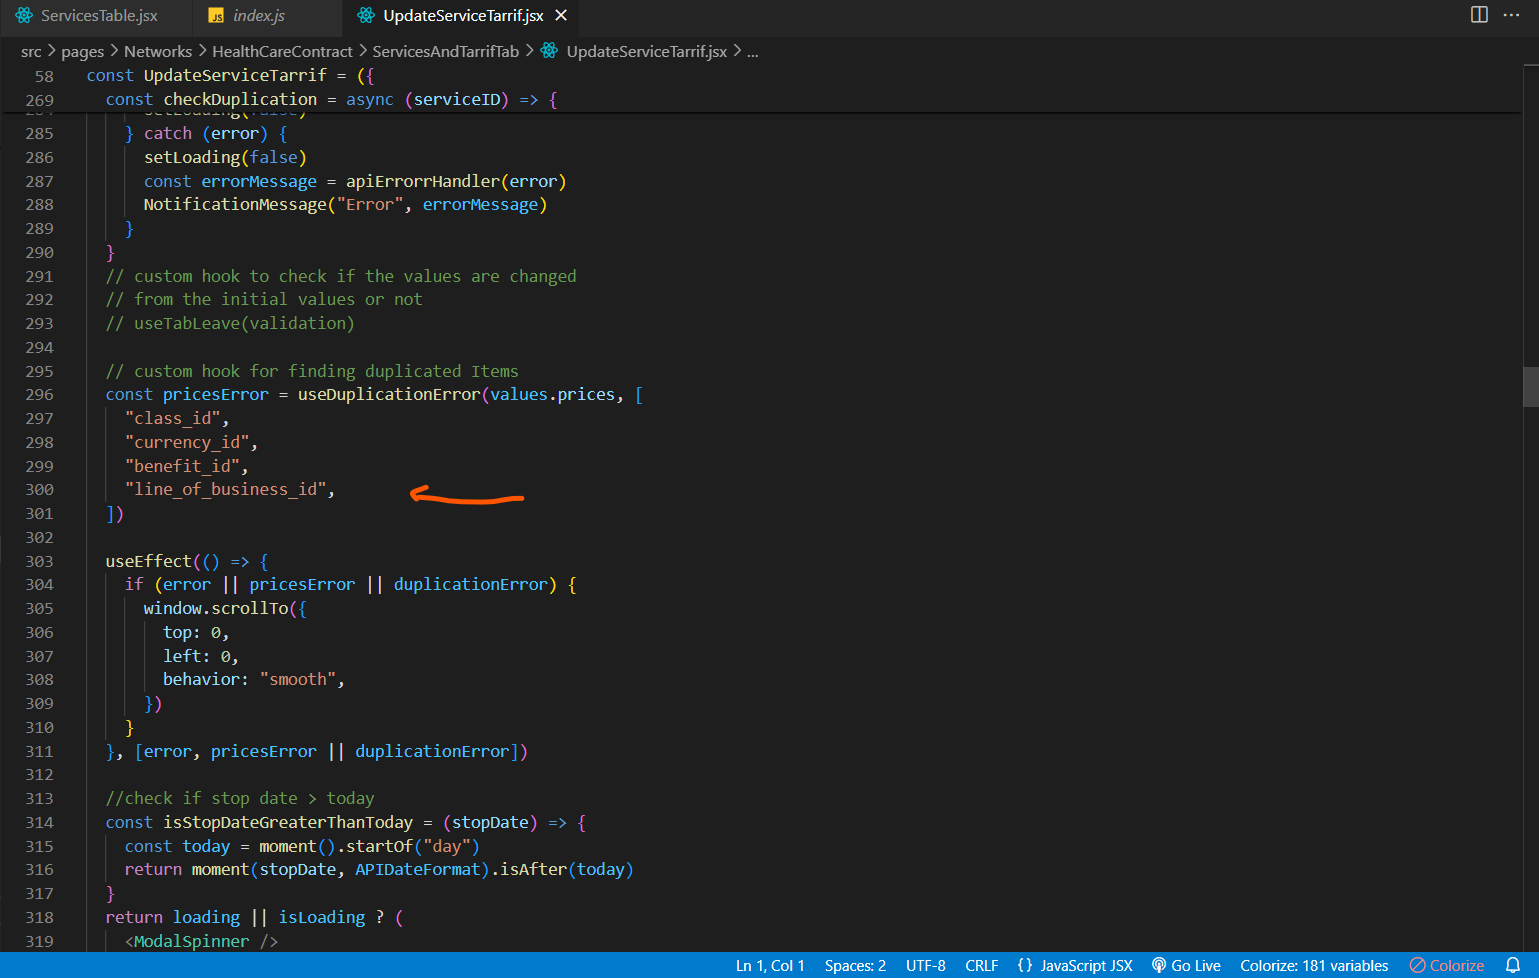Close the UpdateServiceTarrif.jsx tab
1539x978 pixels.
561,15
